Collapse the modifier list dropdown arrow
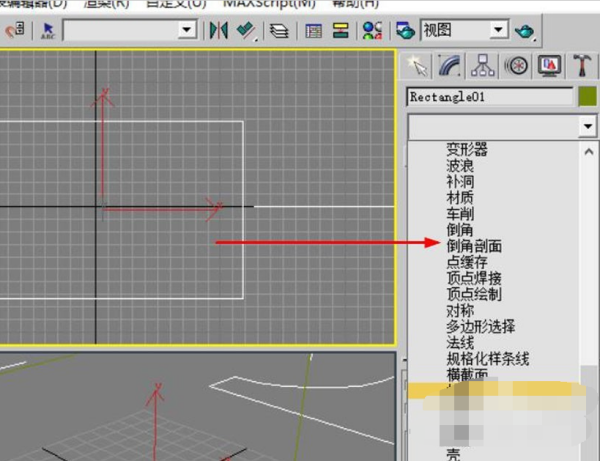Screen dimensions: 600x461 click(587, 127)
